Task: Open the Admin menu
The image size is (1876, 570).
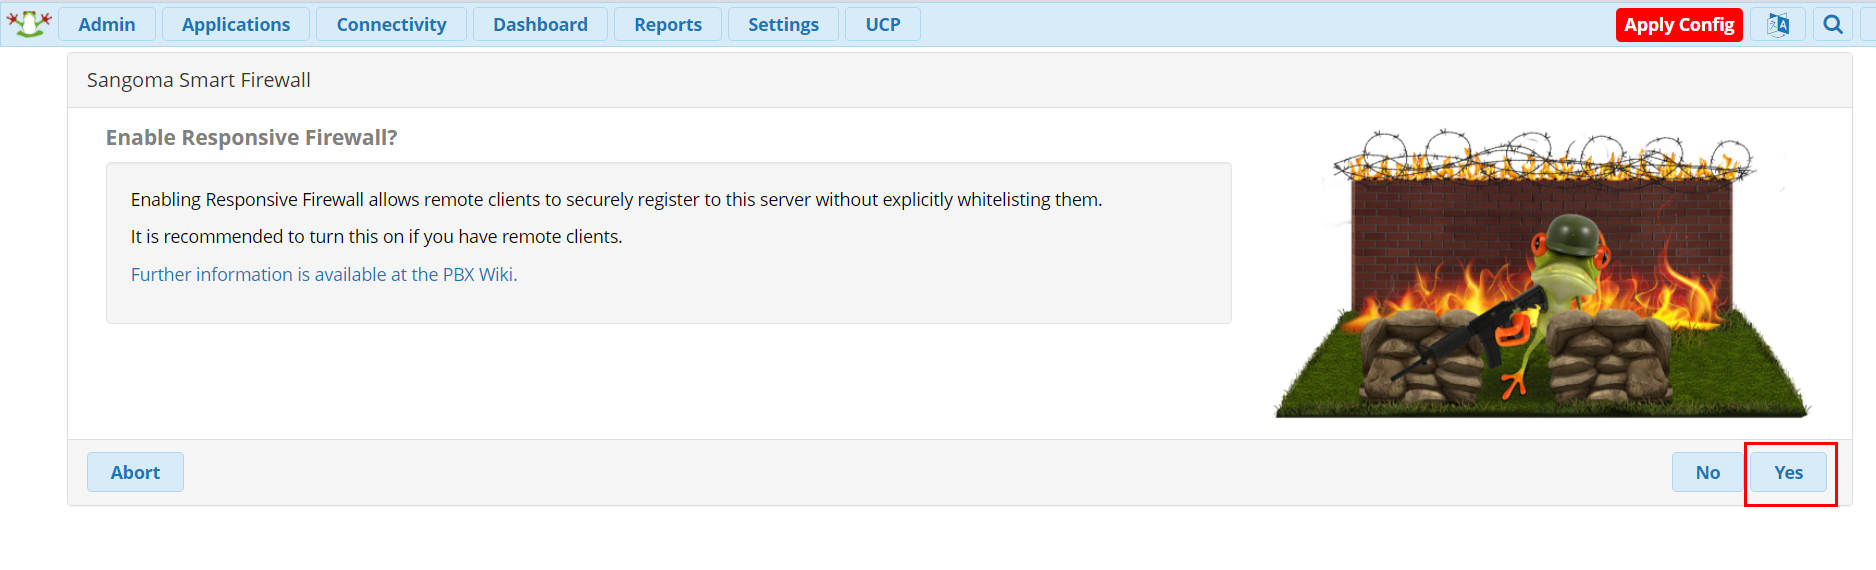Action: 107,24
